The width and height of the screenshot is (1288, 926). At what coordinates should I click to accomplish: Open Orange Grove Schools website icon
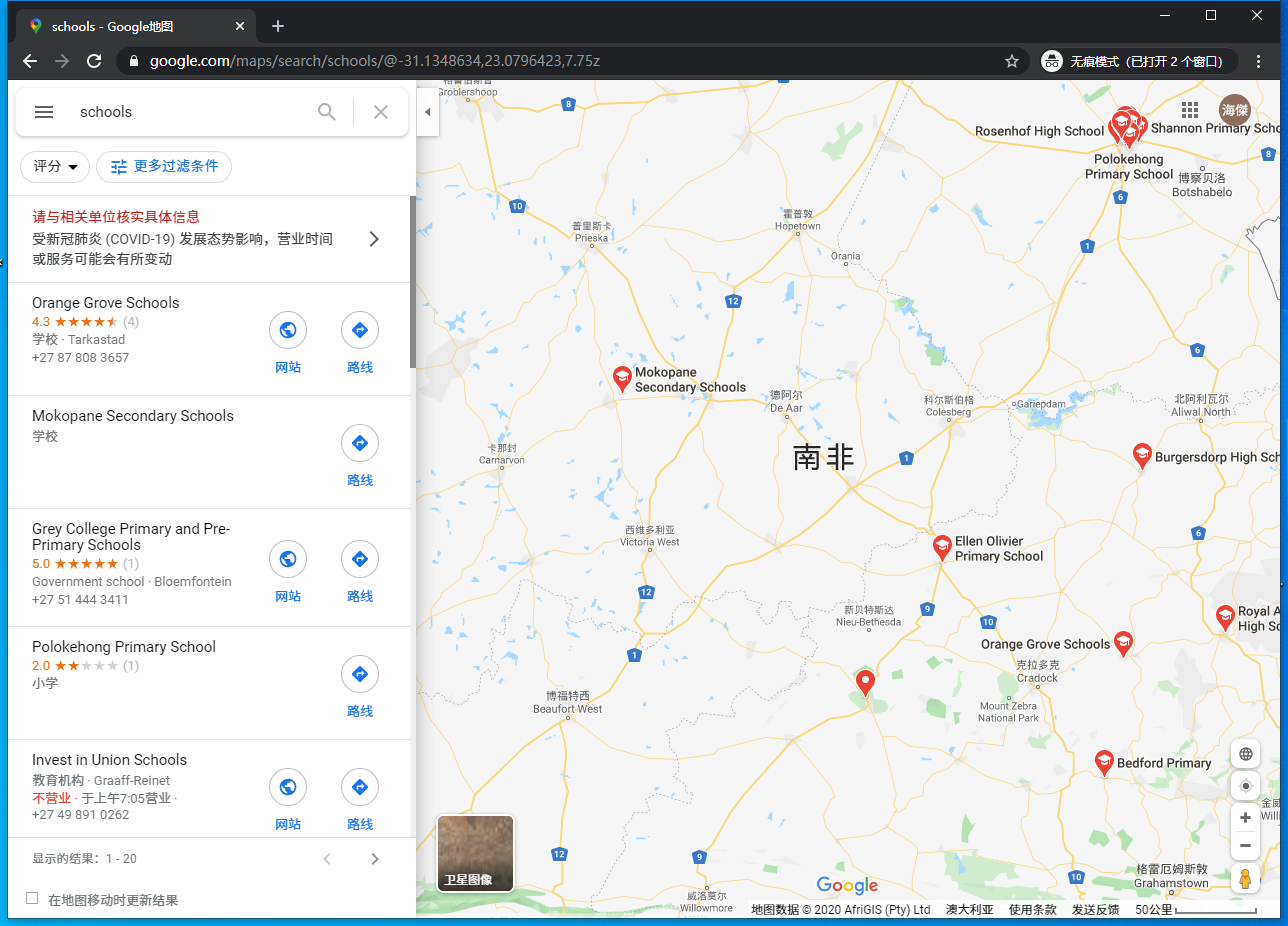(288, 330)
